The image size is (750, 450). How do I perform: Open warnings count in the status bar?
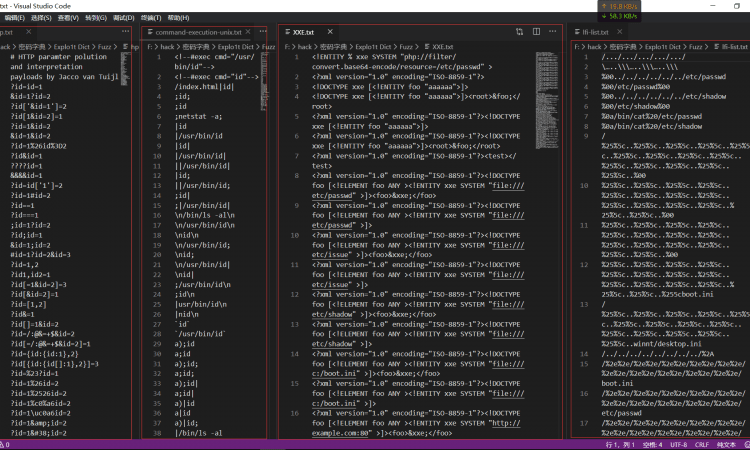(x=5, y=445)
